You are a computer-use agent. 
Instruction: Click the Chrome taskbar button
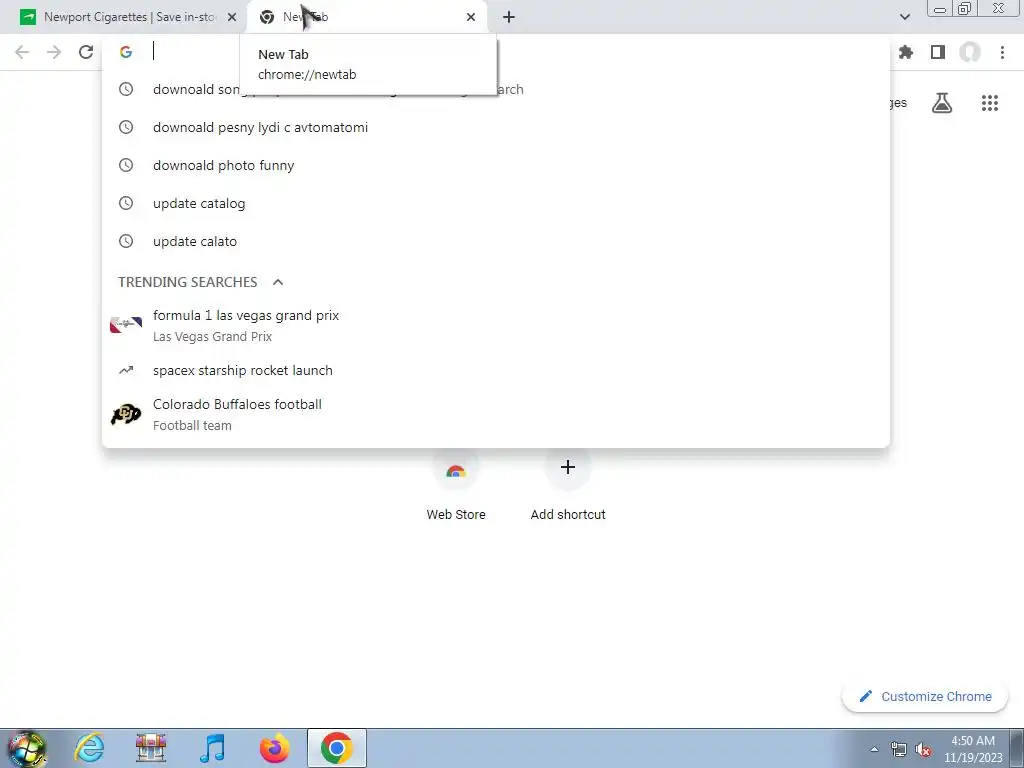click(x=336, y=748)
